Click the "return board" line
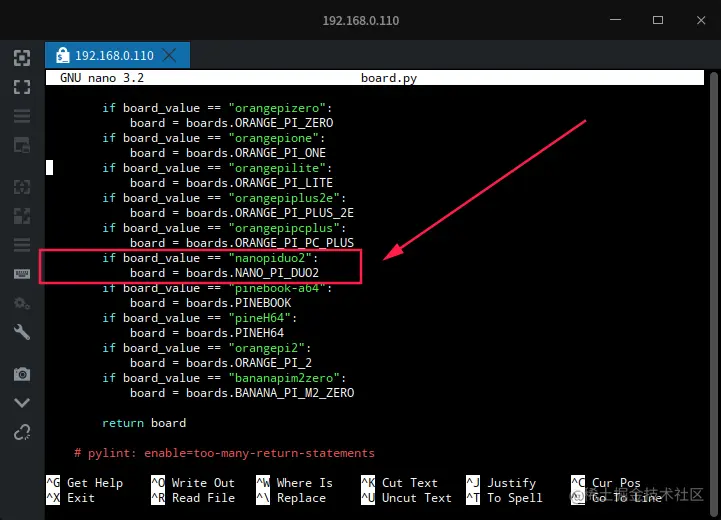Viewport: 721px width, 520px height. click(144, 423)
